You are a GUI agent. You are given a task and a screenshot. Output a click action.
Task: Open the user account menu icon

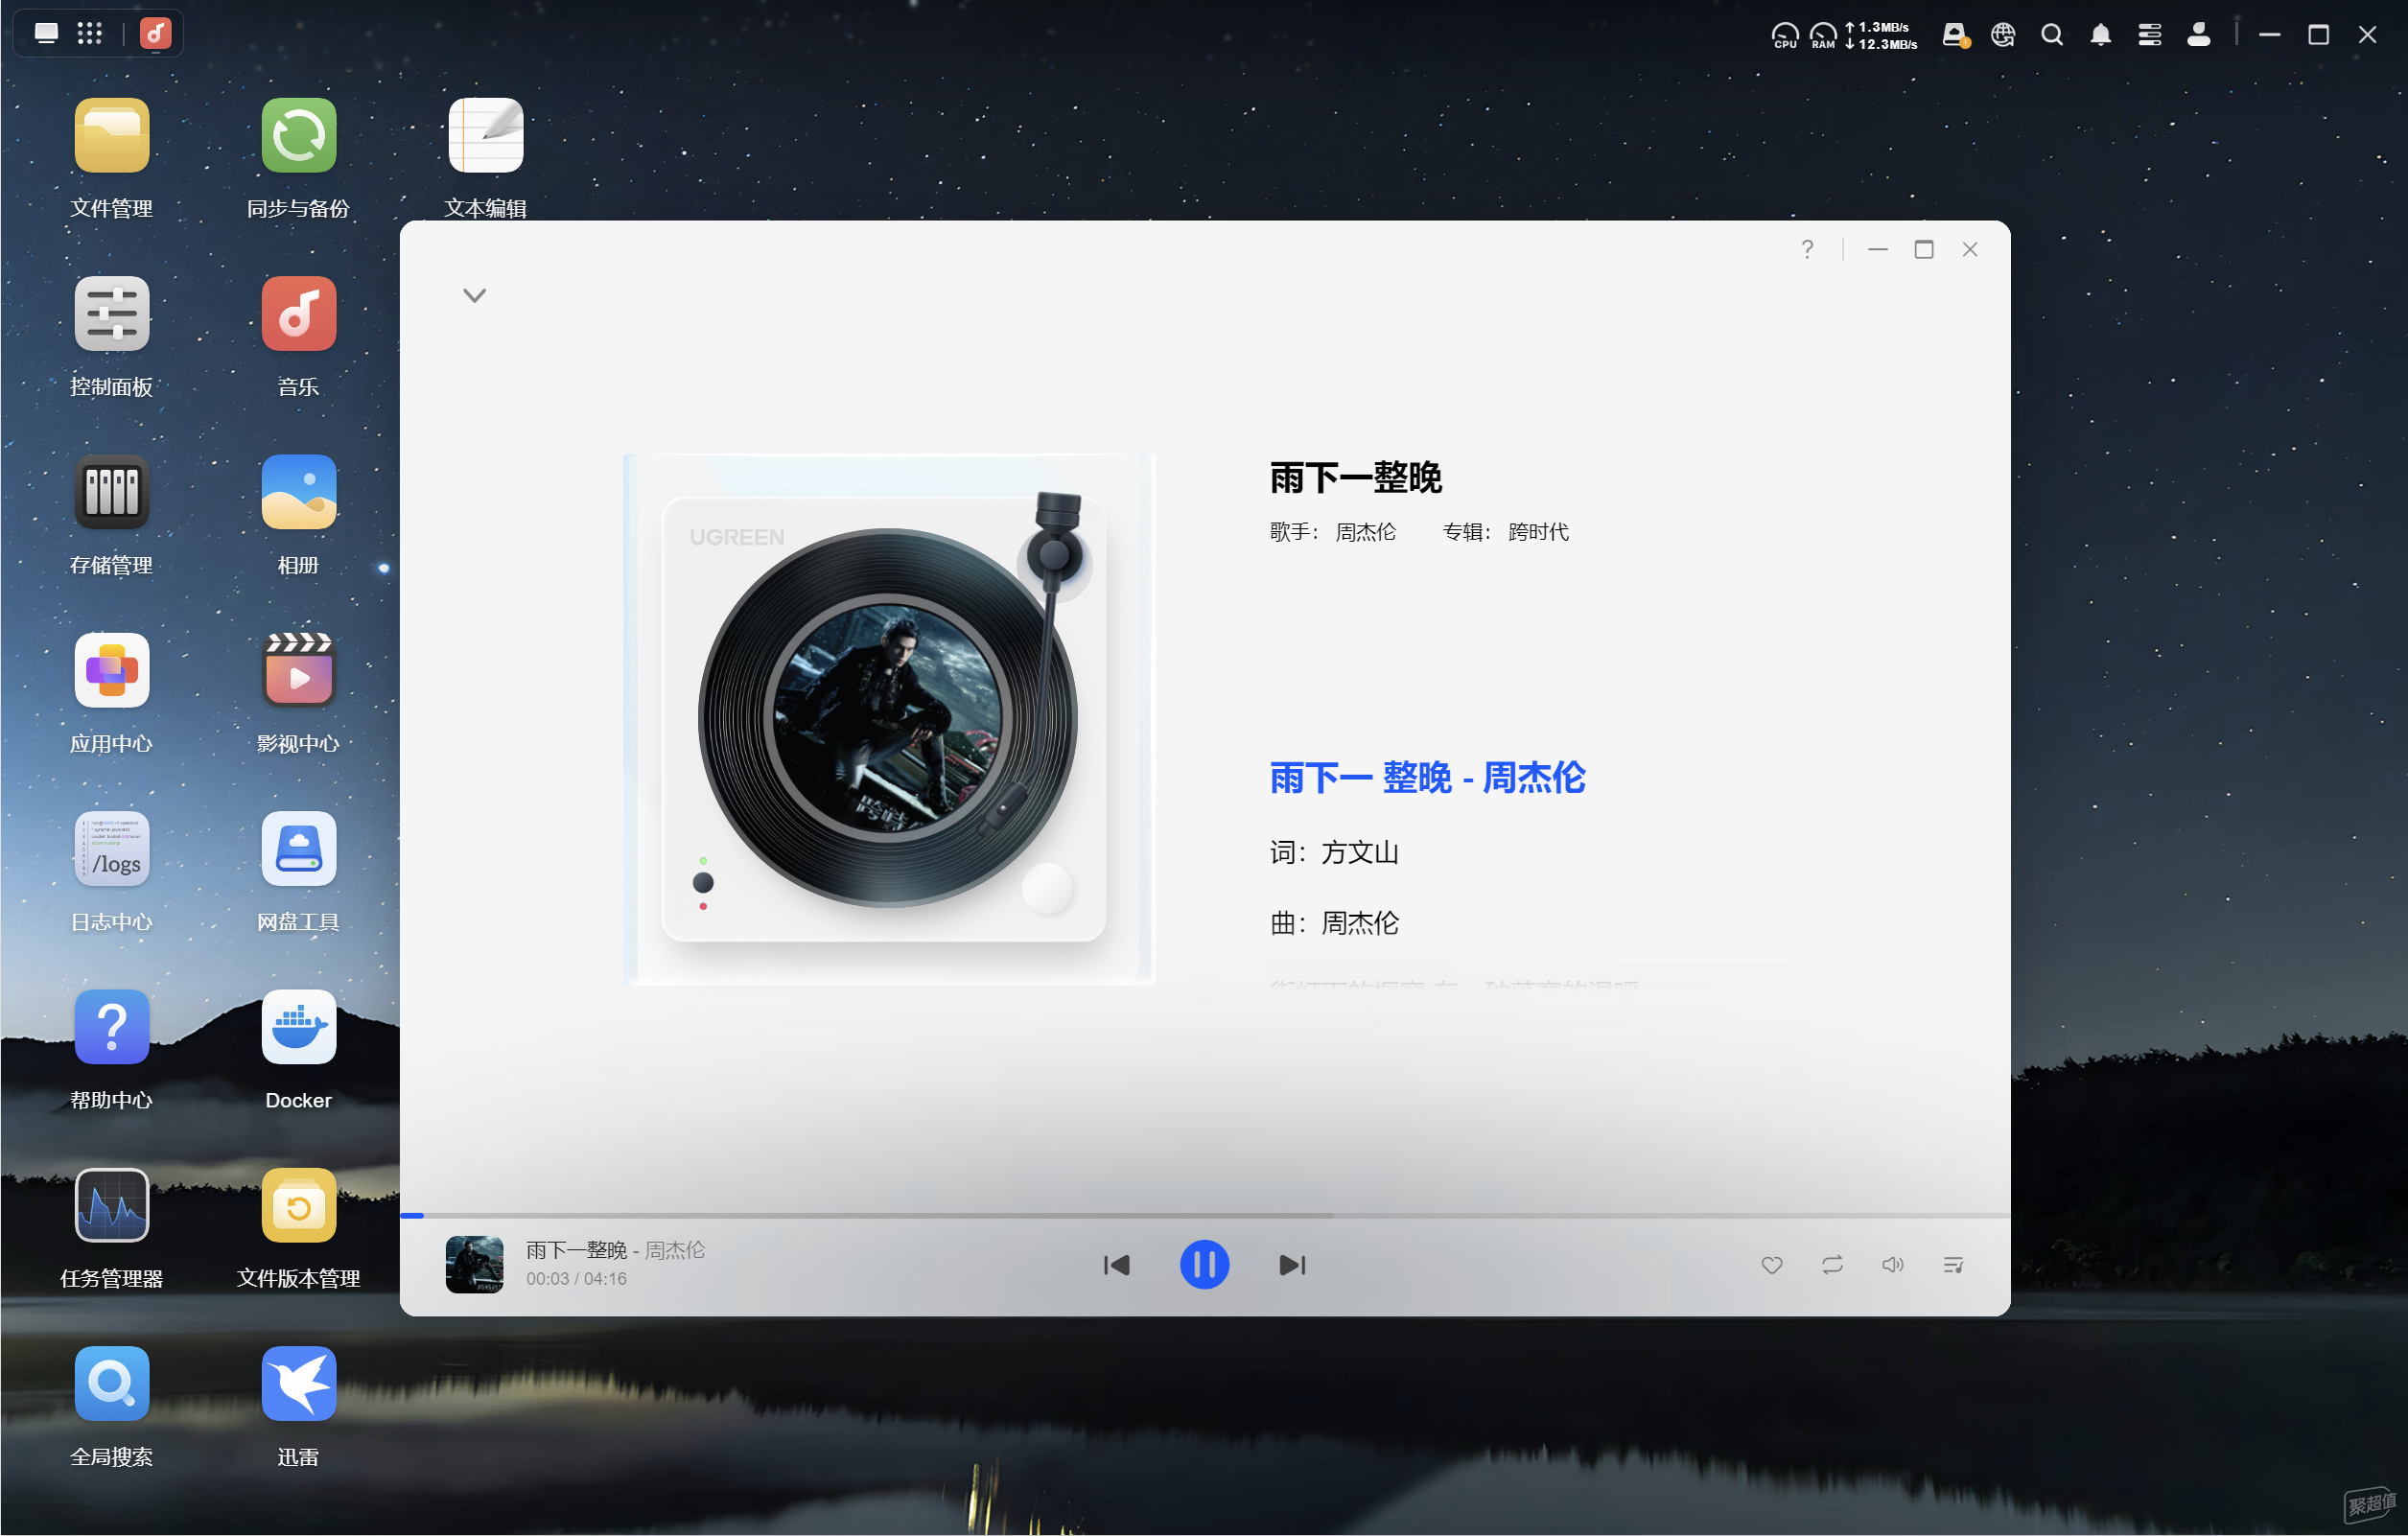click(2199, 35)
